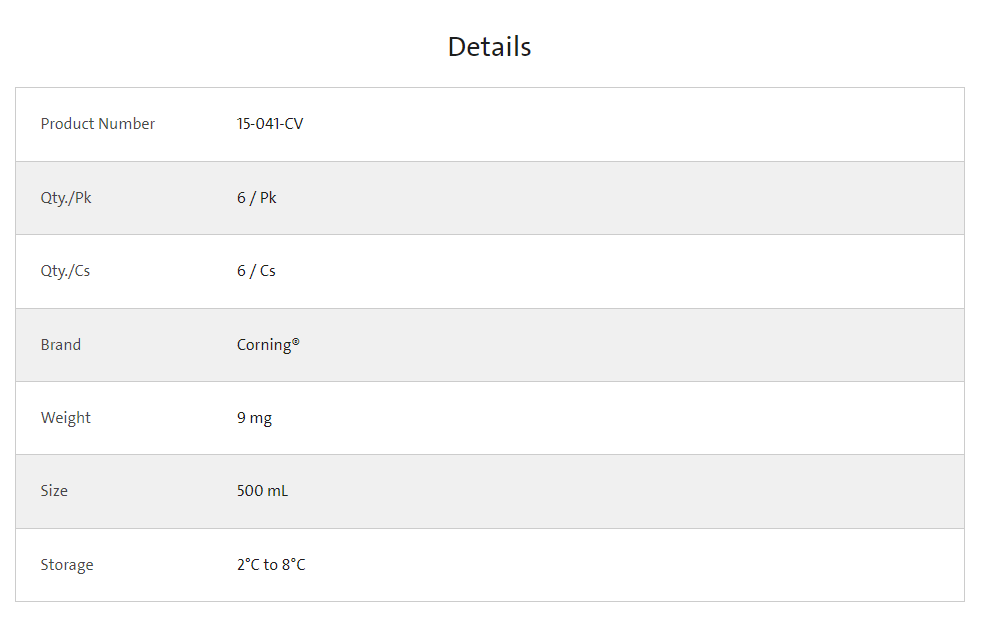Click the registered trademark symbol after Corning
This screenshot has width=987, height=637.
pyautogui.click(x=296, y=342)
